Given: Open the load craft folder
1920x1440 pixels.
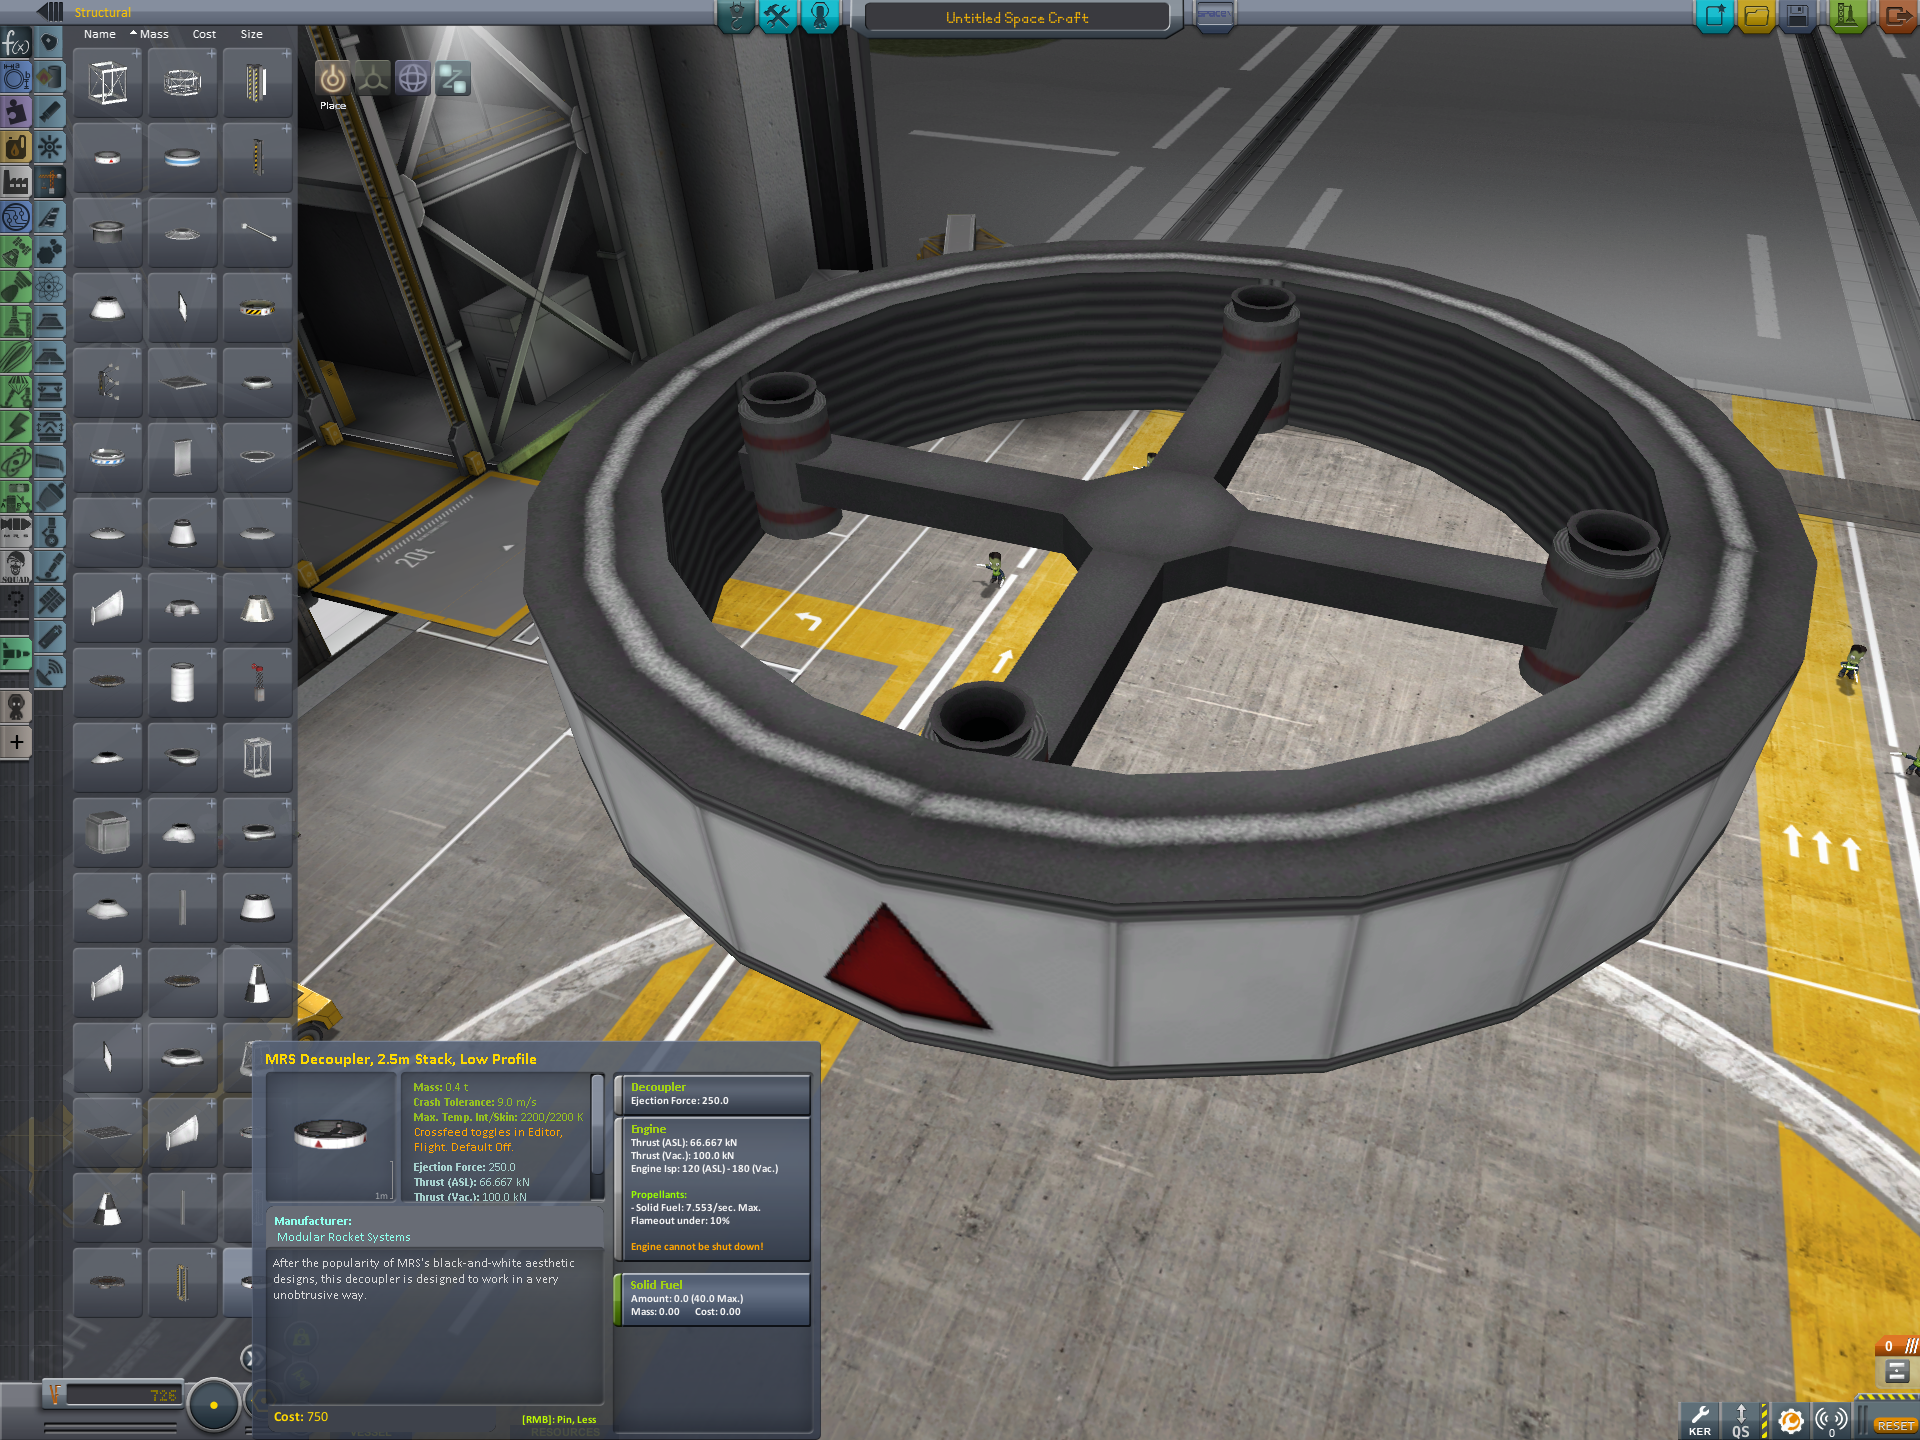Looking at the screenshot, I should [x=1756, y=16].
